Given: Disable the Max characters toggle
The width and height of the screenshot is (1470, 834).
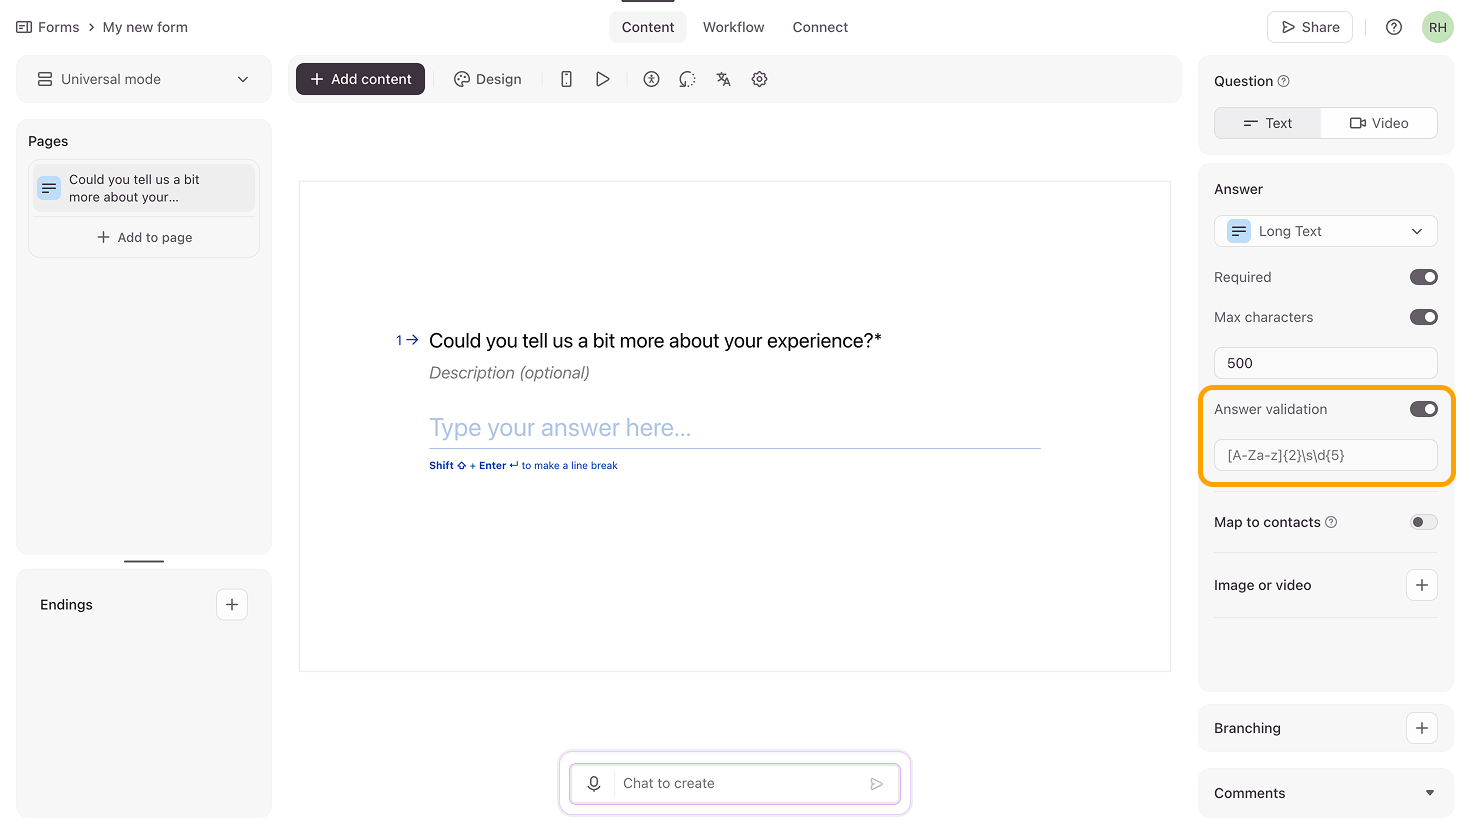Looking at the screenshot, I should pos(1423,317).
